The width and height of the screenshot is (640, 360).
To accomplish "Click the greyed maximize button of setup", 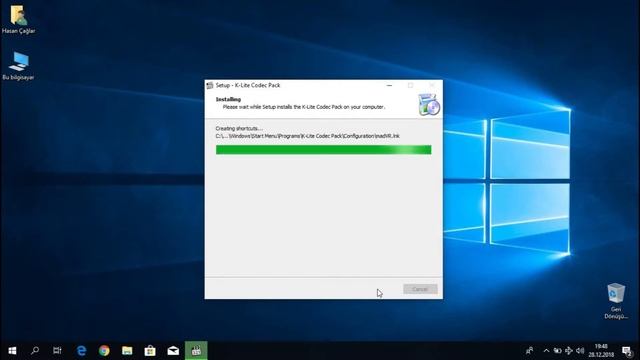I will point(410,85).
